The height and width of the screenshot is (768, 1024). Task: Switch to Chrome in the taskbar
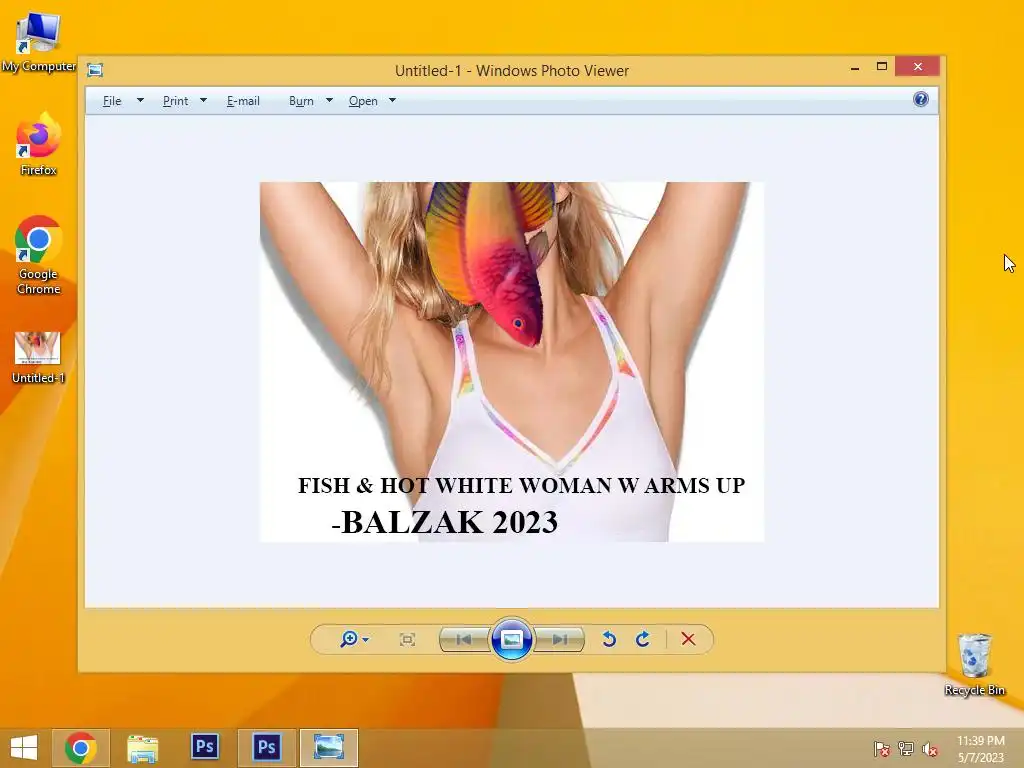80,748
